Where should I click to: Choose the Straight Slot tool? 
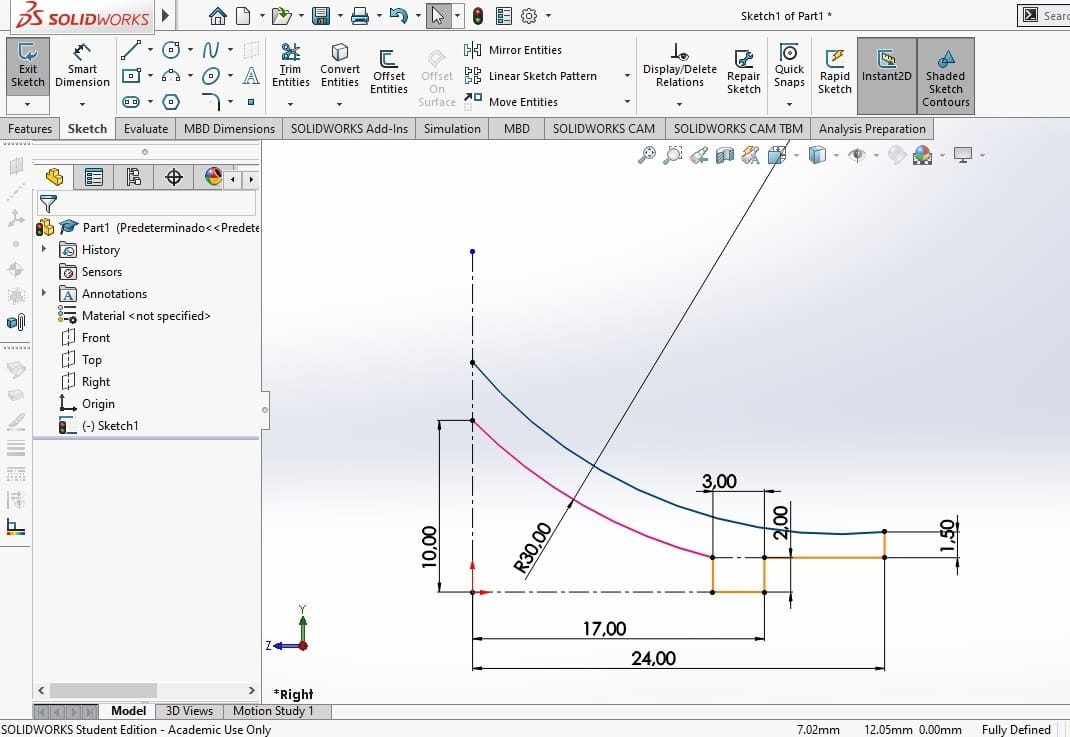[131, 102]
